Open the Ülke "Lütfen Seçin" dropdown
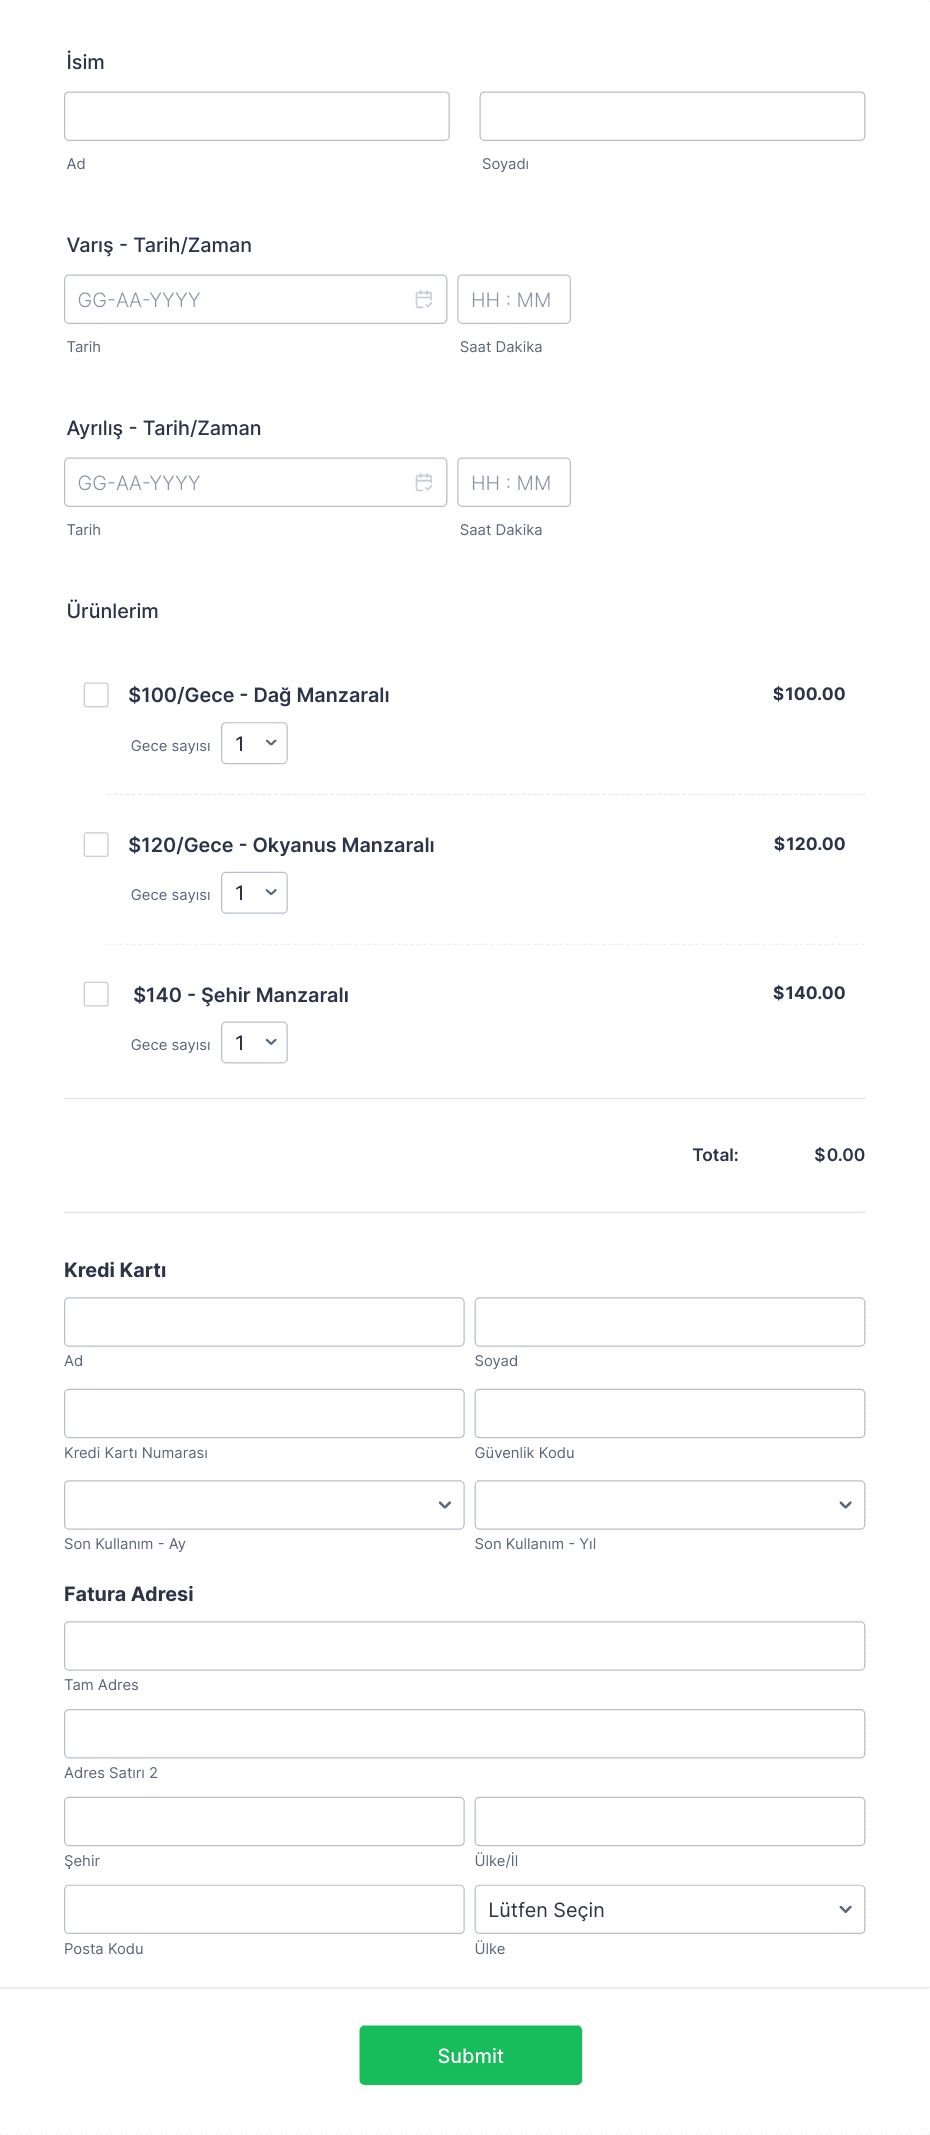Image resolution: width=930 pixels, height=2135 pixels. [669, 1910]
